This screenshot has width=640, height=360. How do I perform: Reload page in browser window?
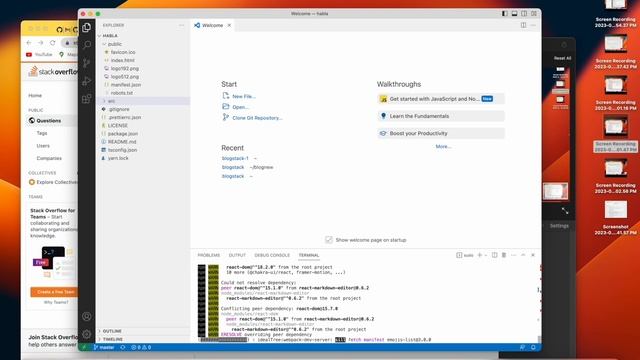[x=53, y=43]
